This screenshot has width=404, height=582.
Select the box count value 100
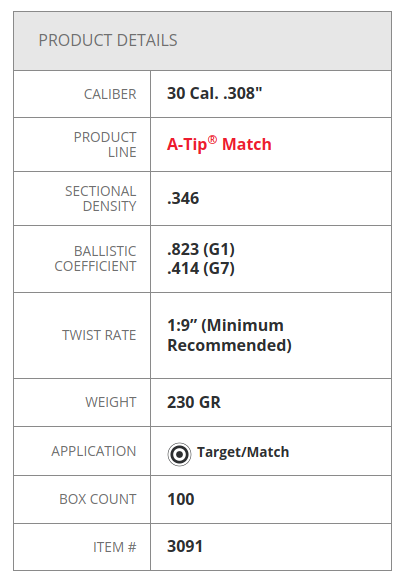point(180,499)
